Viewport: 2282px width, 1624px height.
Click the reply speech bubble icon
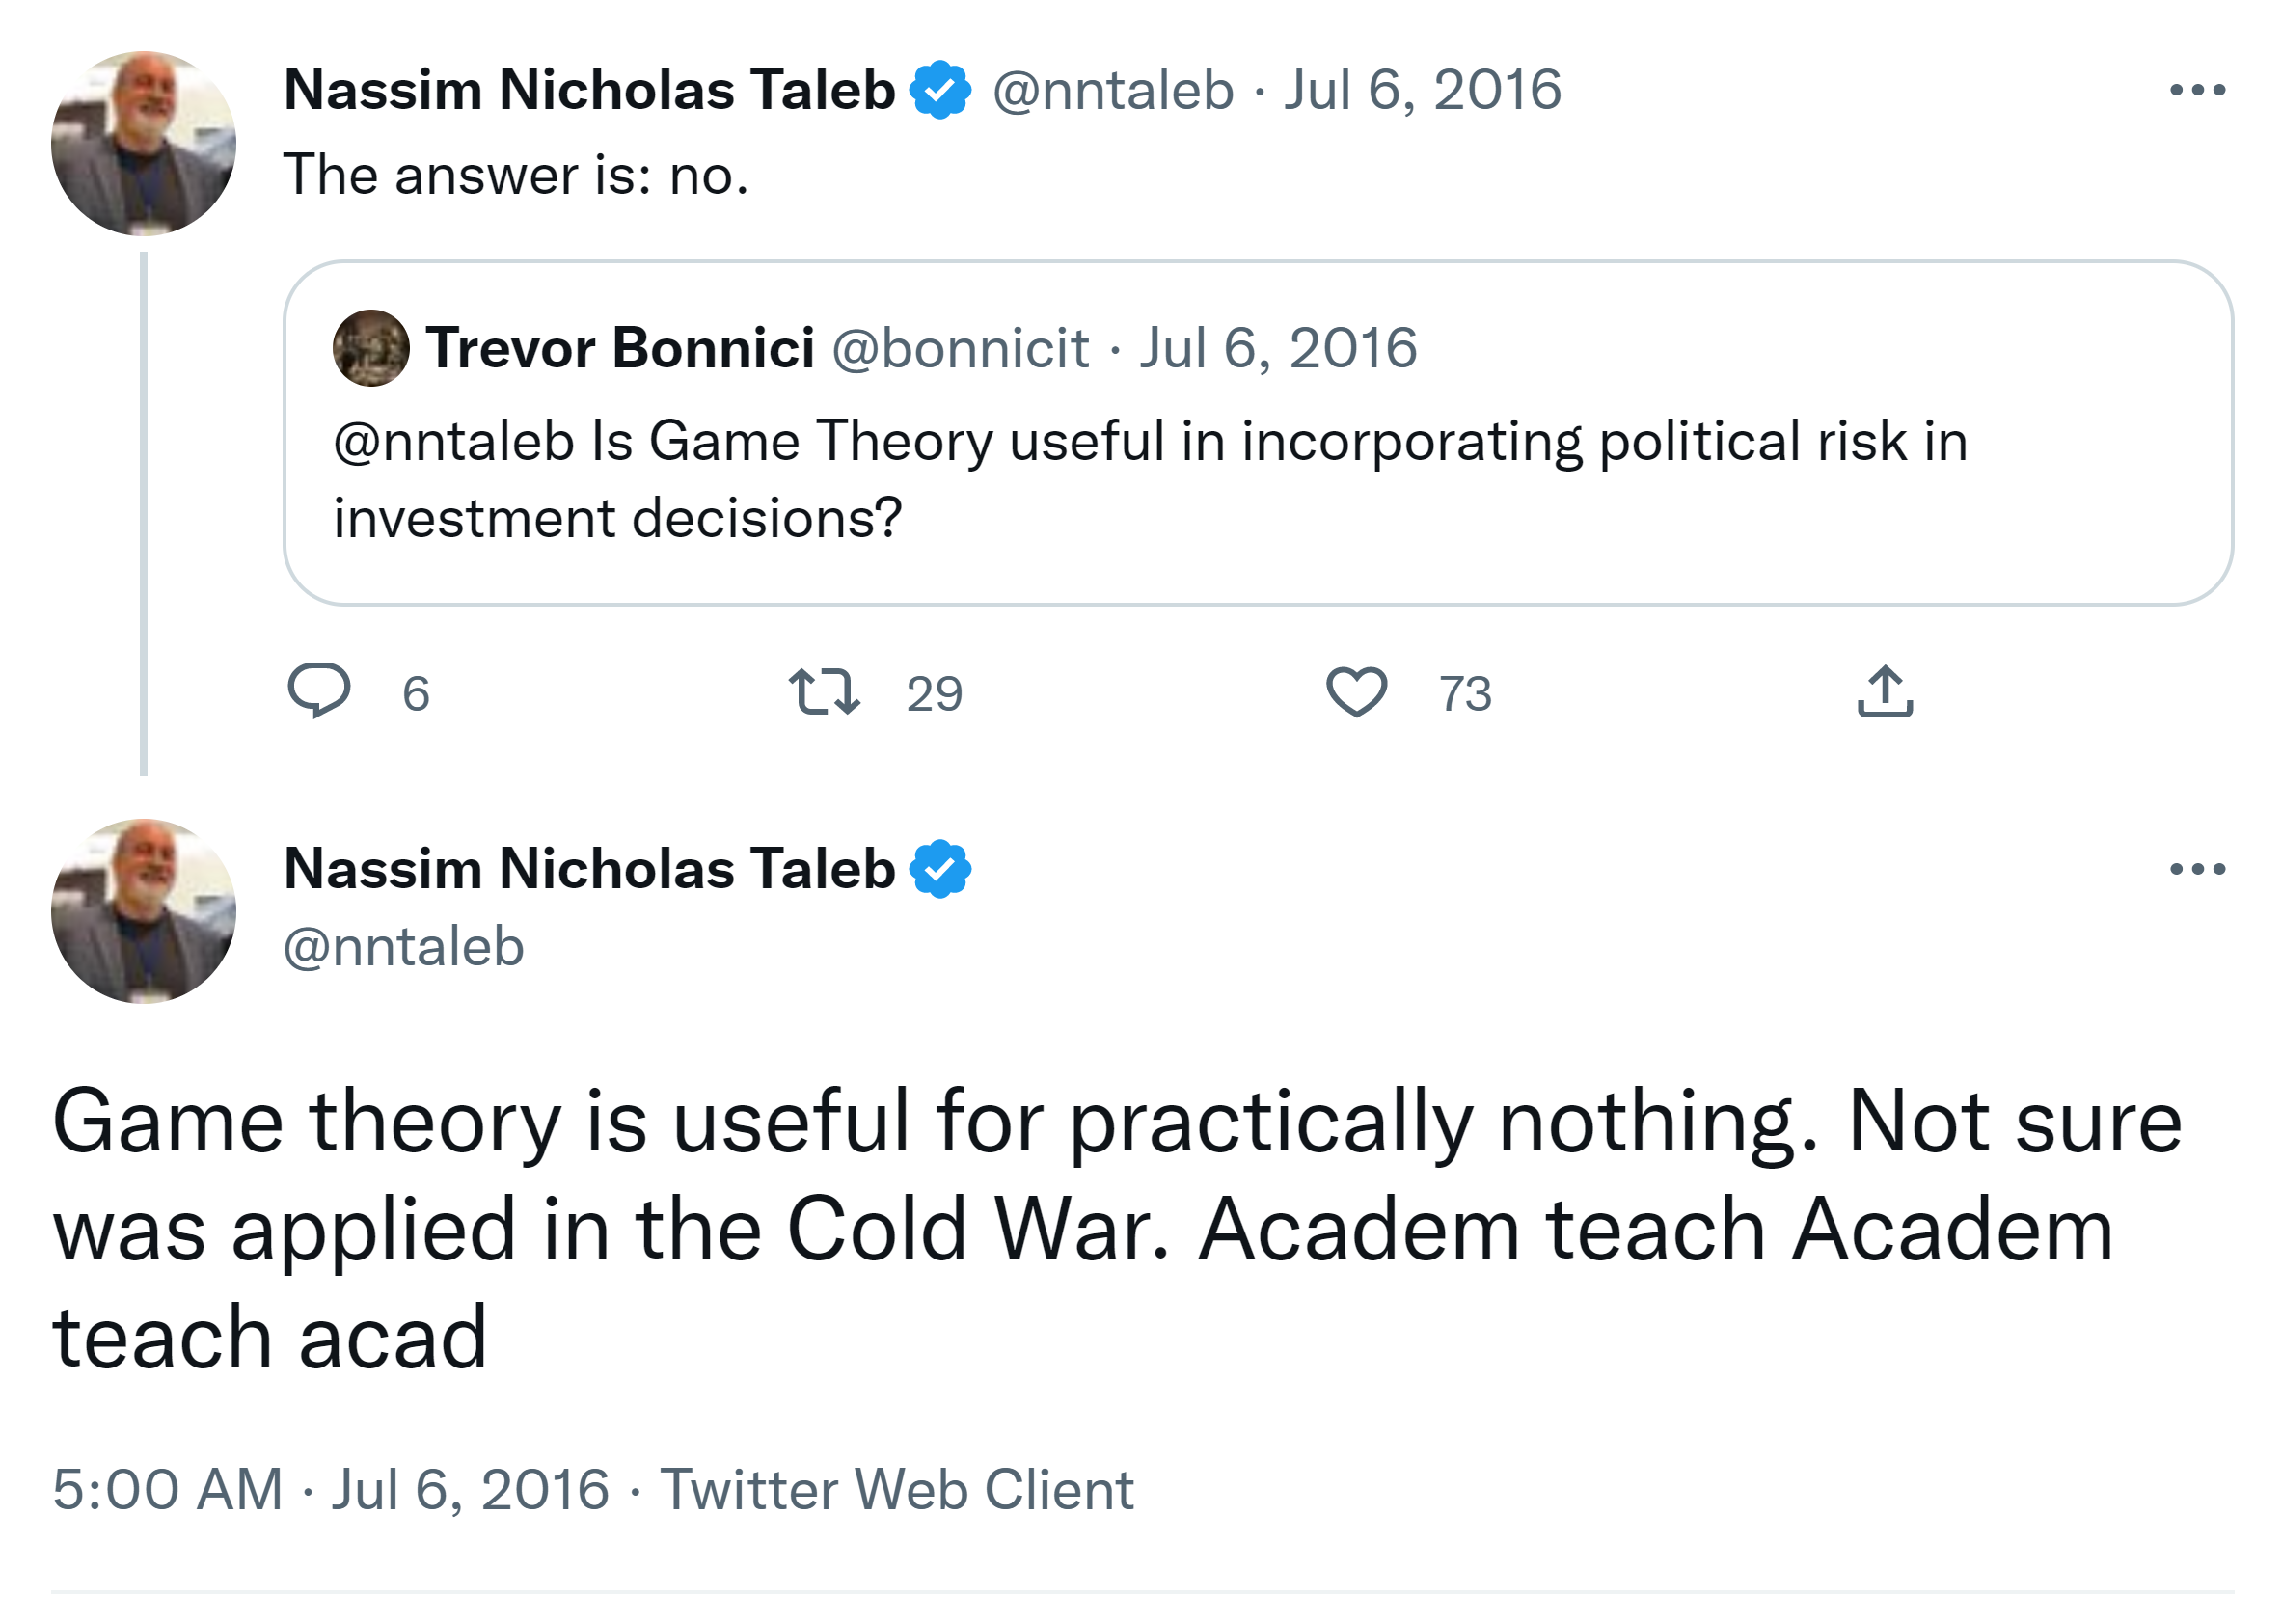(x=318, y=691)
